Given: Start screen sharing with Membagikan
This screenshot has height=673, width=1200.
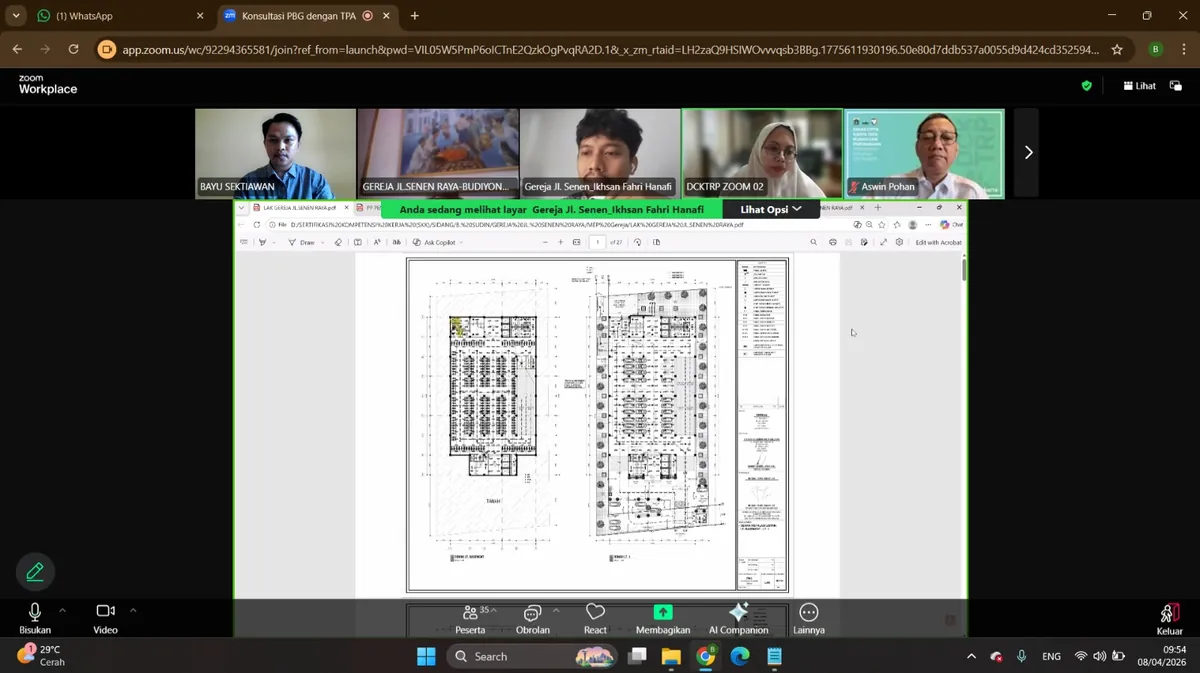Looking at the screenshot, I should click(663, 619).
